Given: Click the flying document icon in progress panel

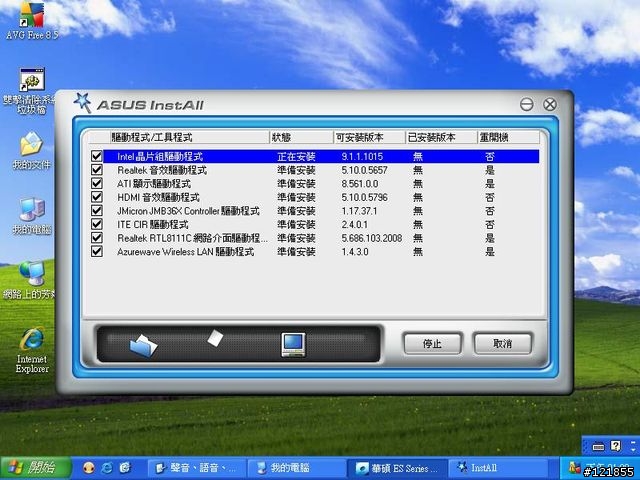Looking at the screenshot, I should click(x=215, y=338).
